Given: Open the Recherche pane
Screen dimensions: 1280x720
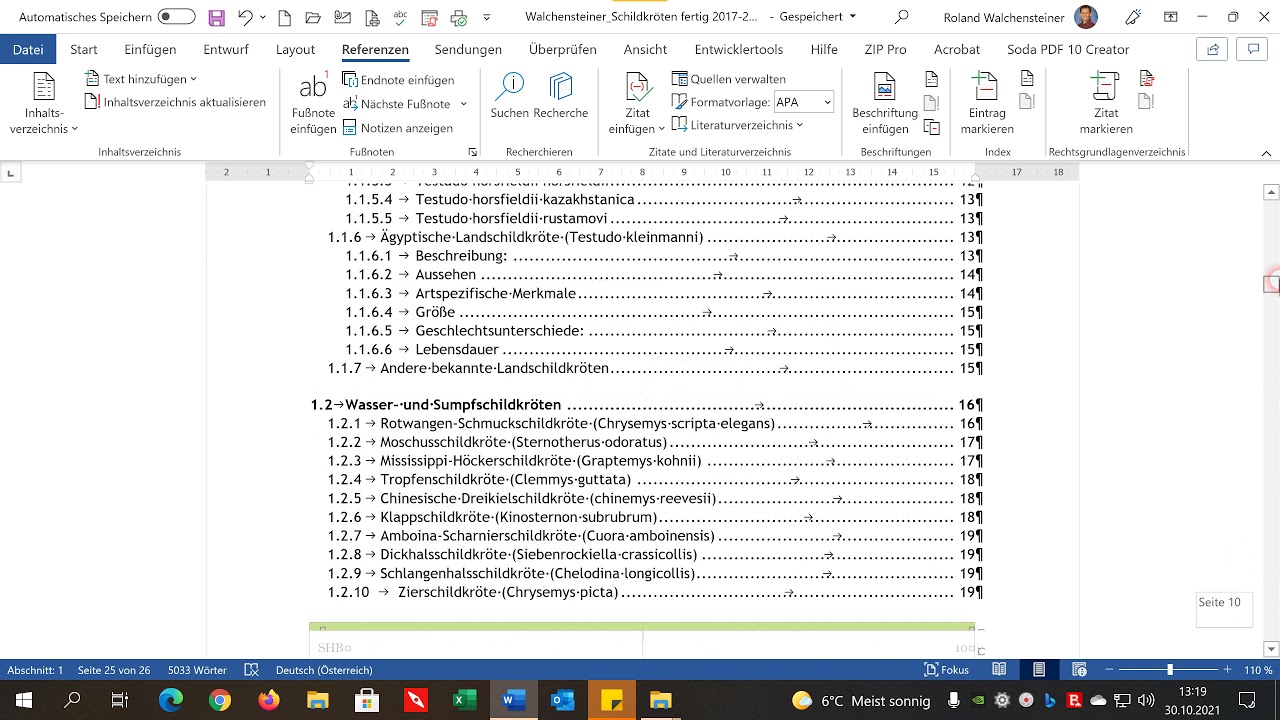Looking at the screenshot, I should coord(561,96).
